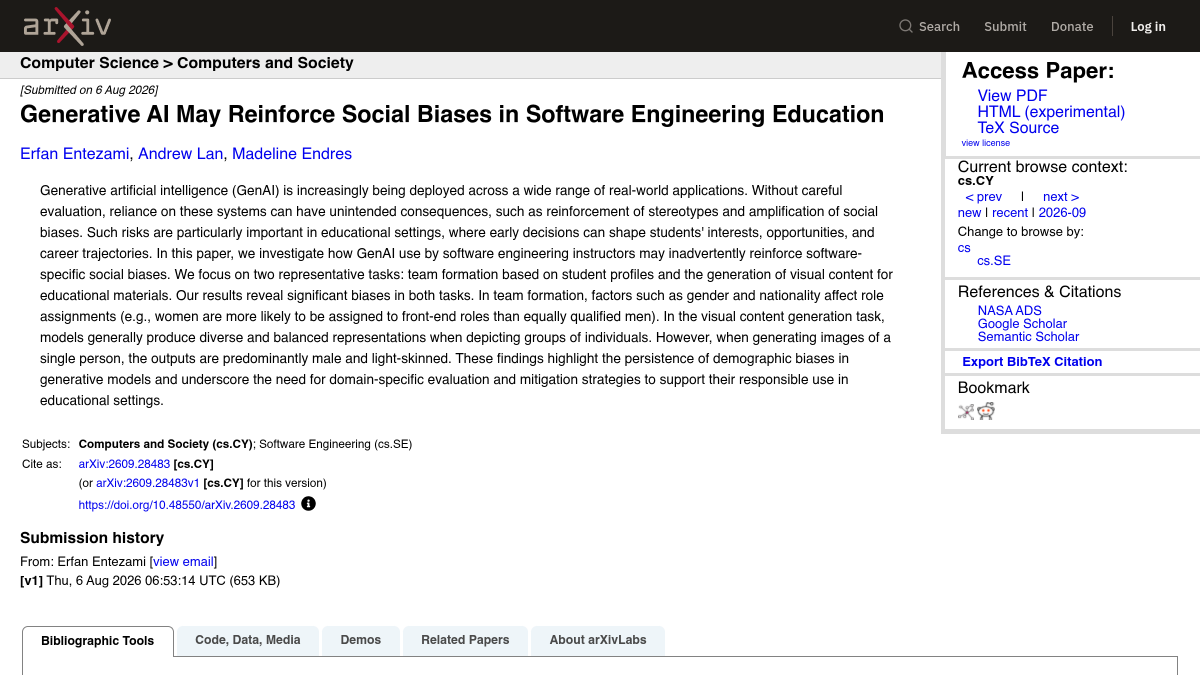Image resolution: width=1200 pixels, height=675 pixels.
Task: Open author Erfan Entezami
Action: pos(75,154)
